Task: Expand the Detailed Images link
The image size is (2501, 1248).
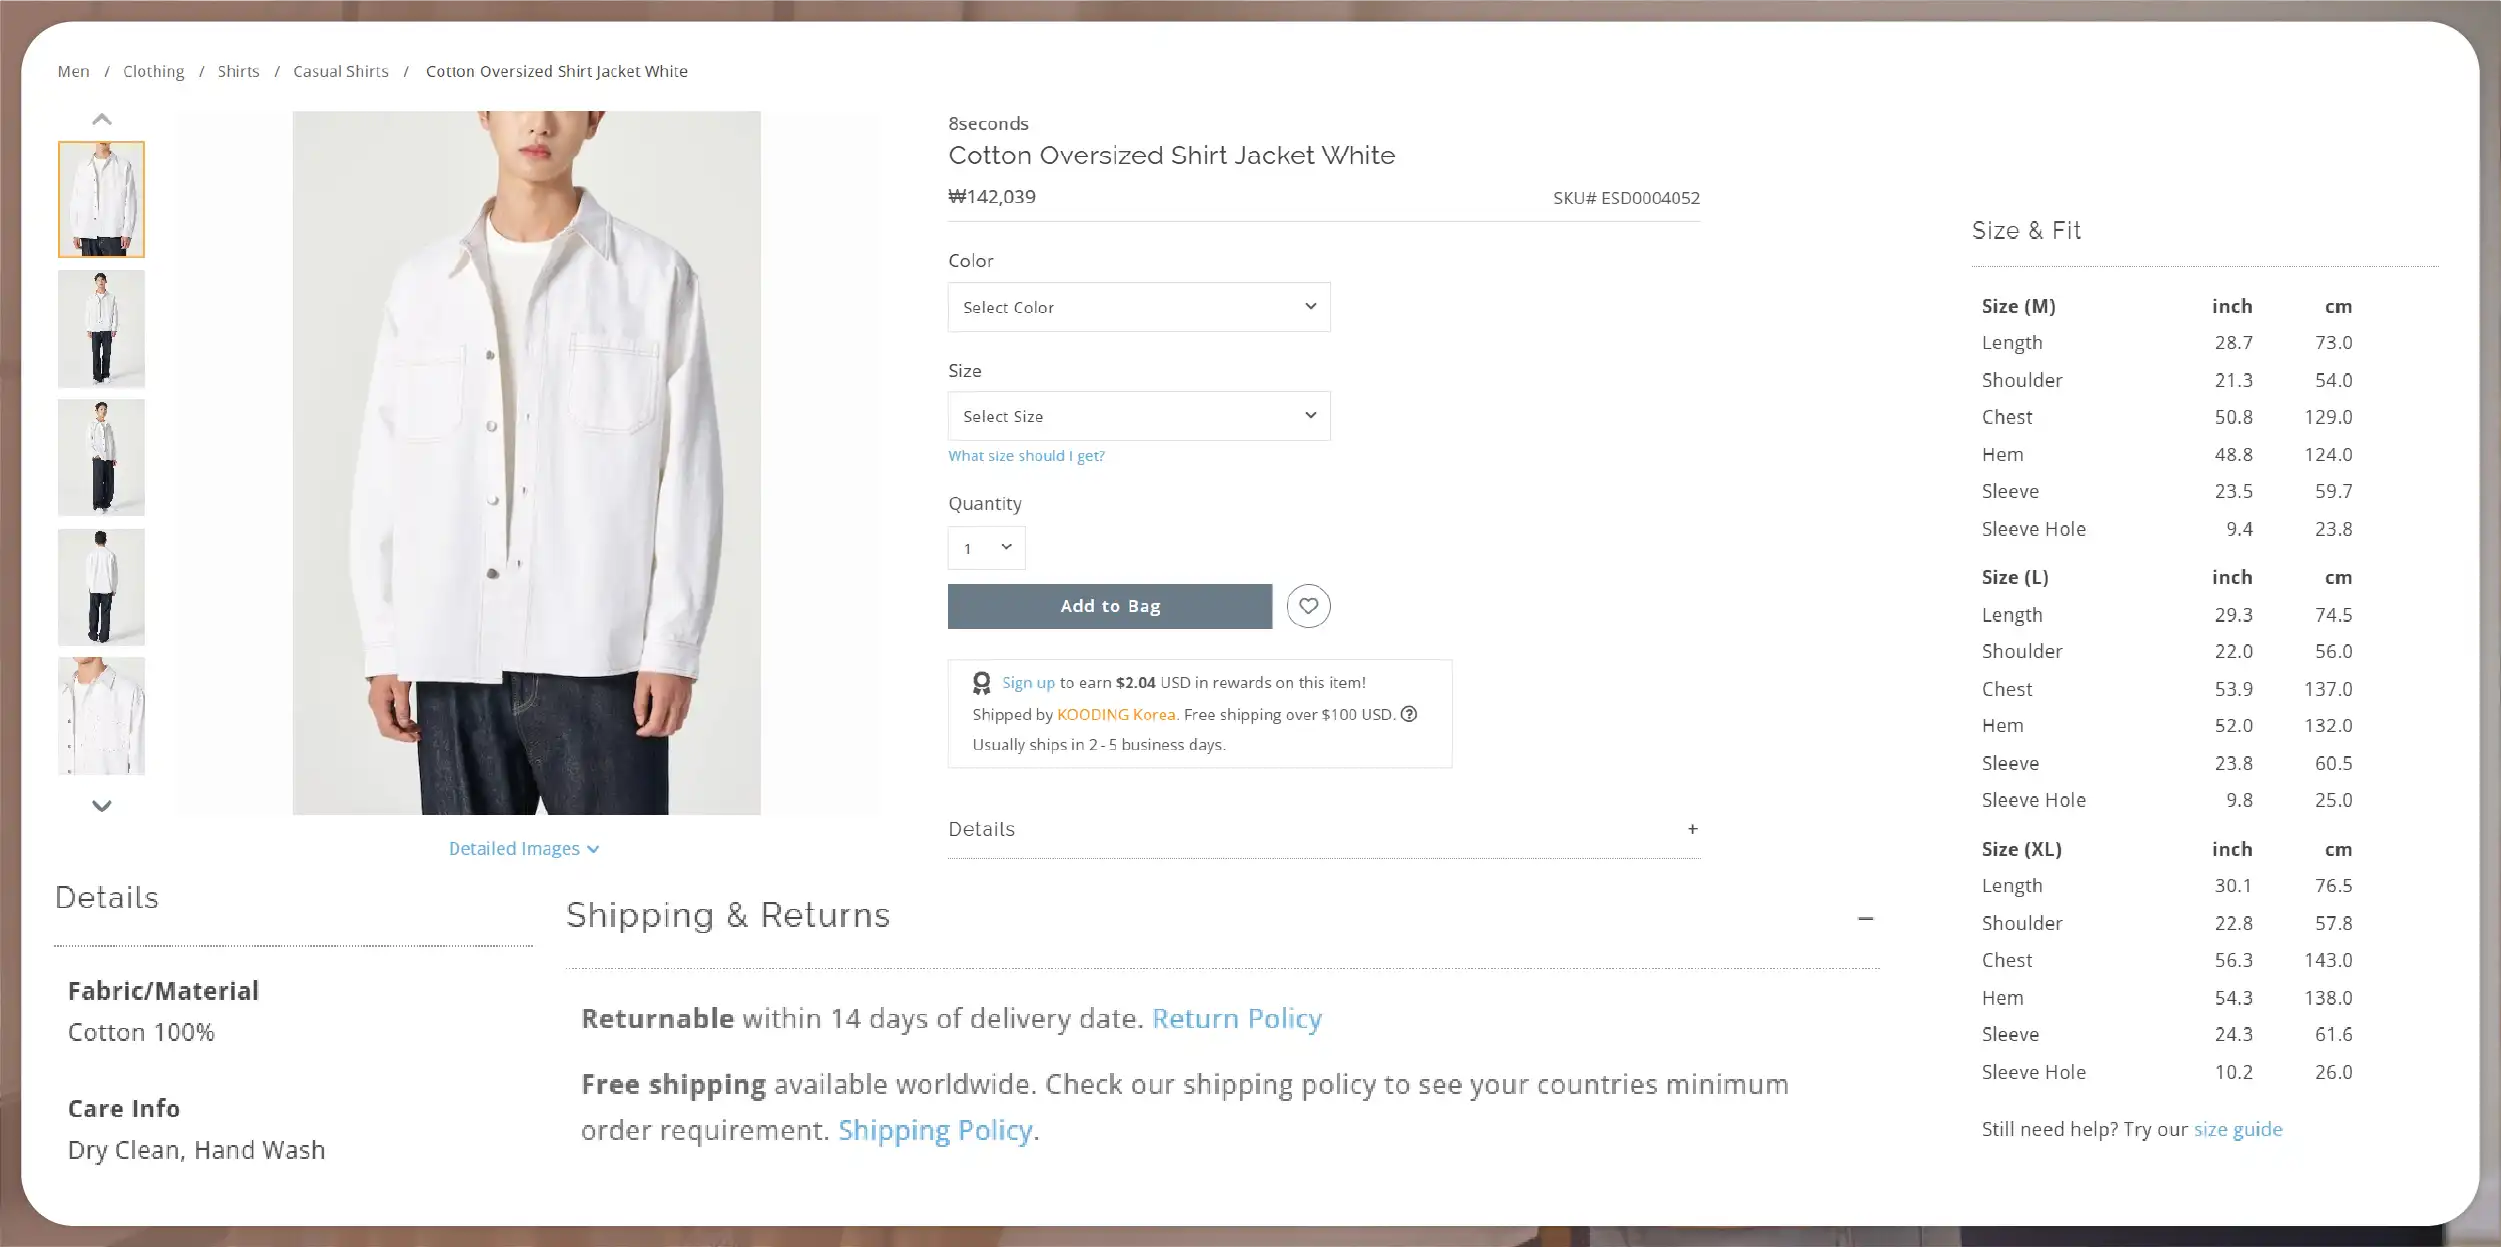Action: click(523, 849)
